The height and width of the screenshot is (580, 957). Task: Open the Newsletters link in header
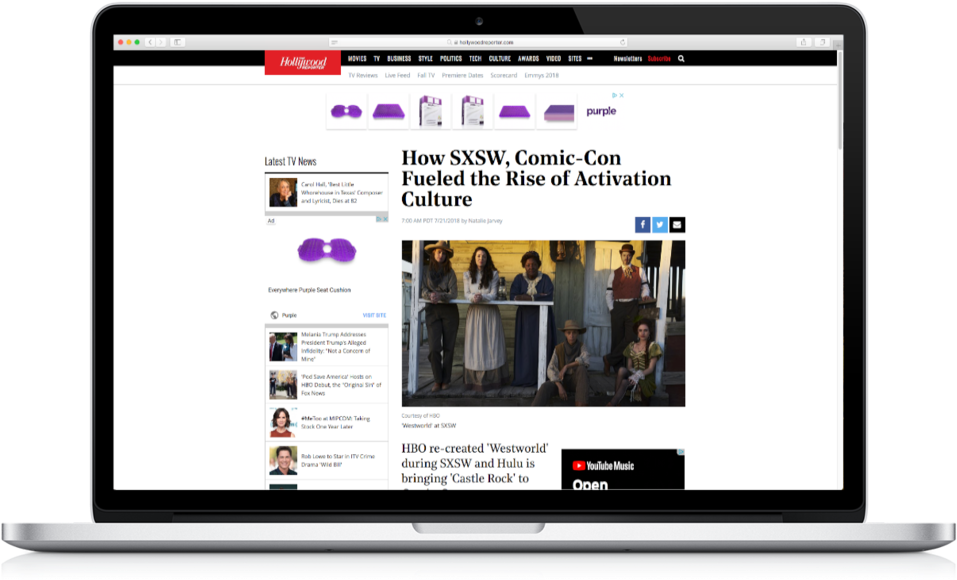[x=627, y=59]
